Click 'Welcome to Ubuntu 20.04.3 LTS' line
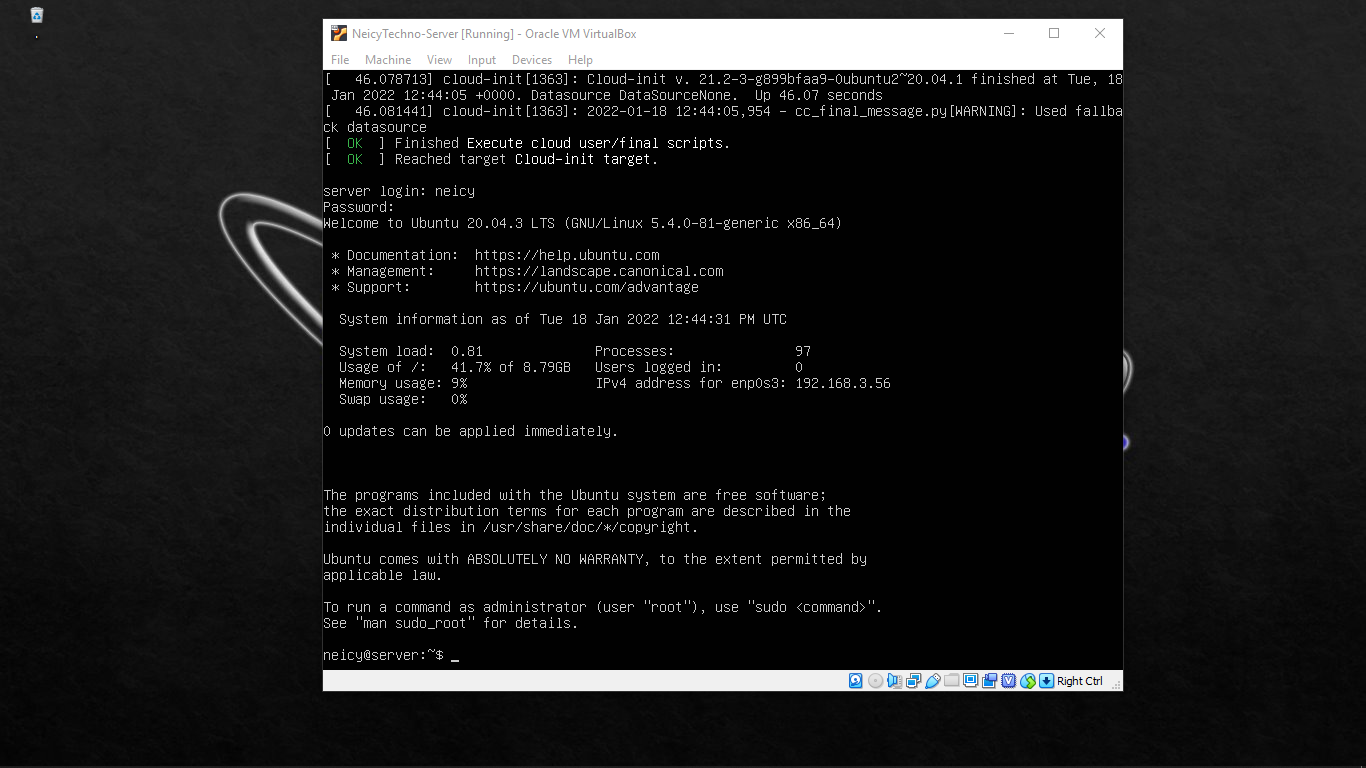Image resolution: width=1366 pixels, height=768 pixels. 582,223
